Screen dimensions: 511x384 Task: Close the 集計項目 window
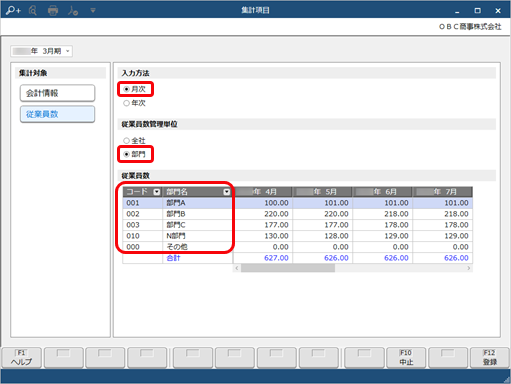[498, 11]
